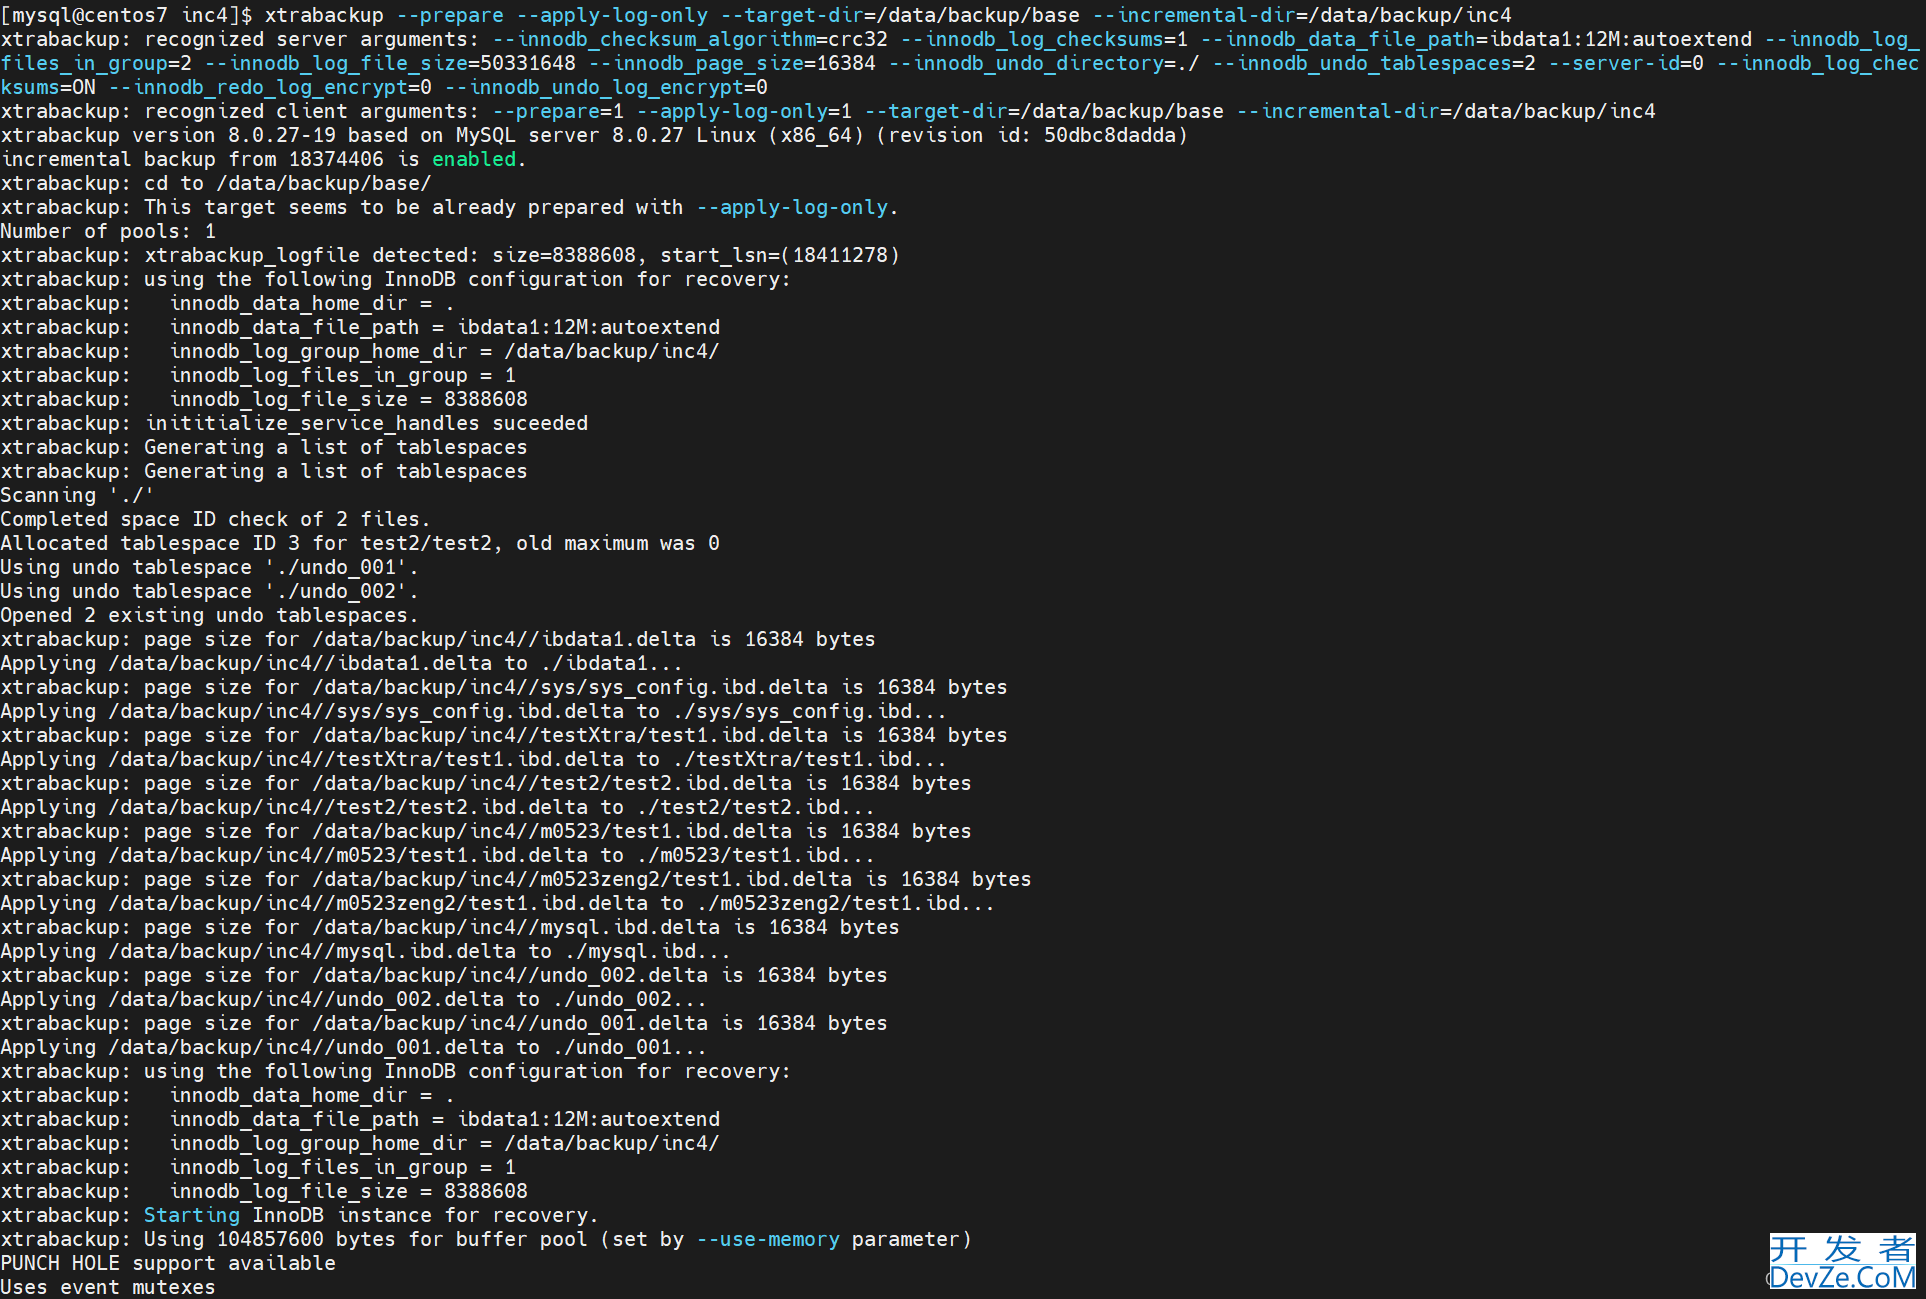The image size is (1926, 1299).
Task: Click the line 'PUNCH HOLE support available'
Action: [168, 1263]
